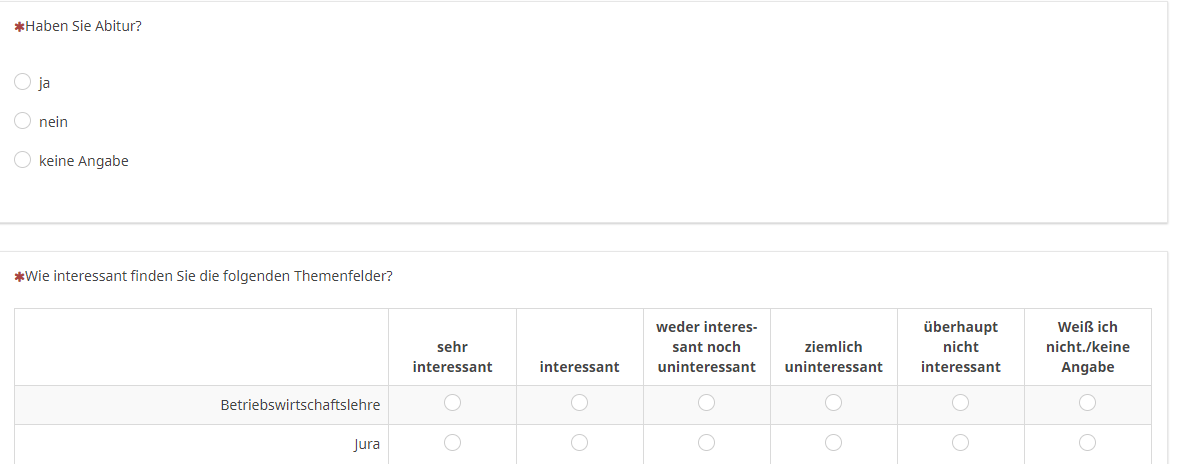Select 'Weiß ich nicht/keine Angabe' for Betriebswirtschaftslehre

1087,403
